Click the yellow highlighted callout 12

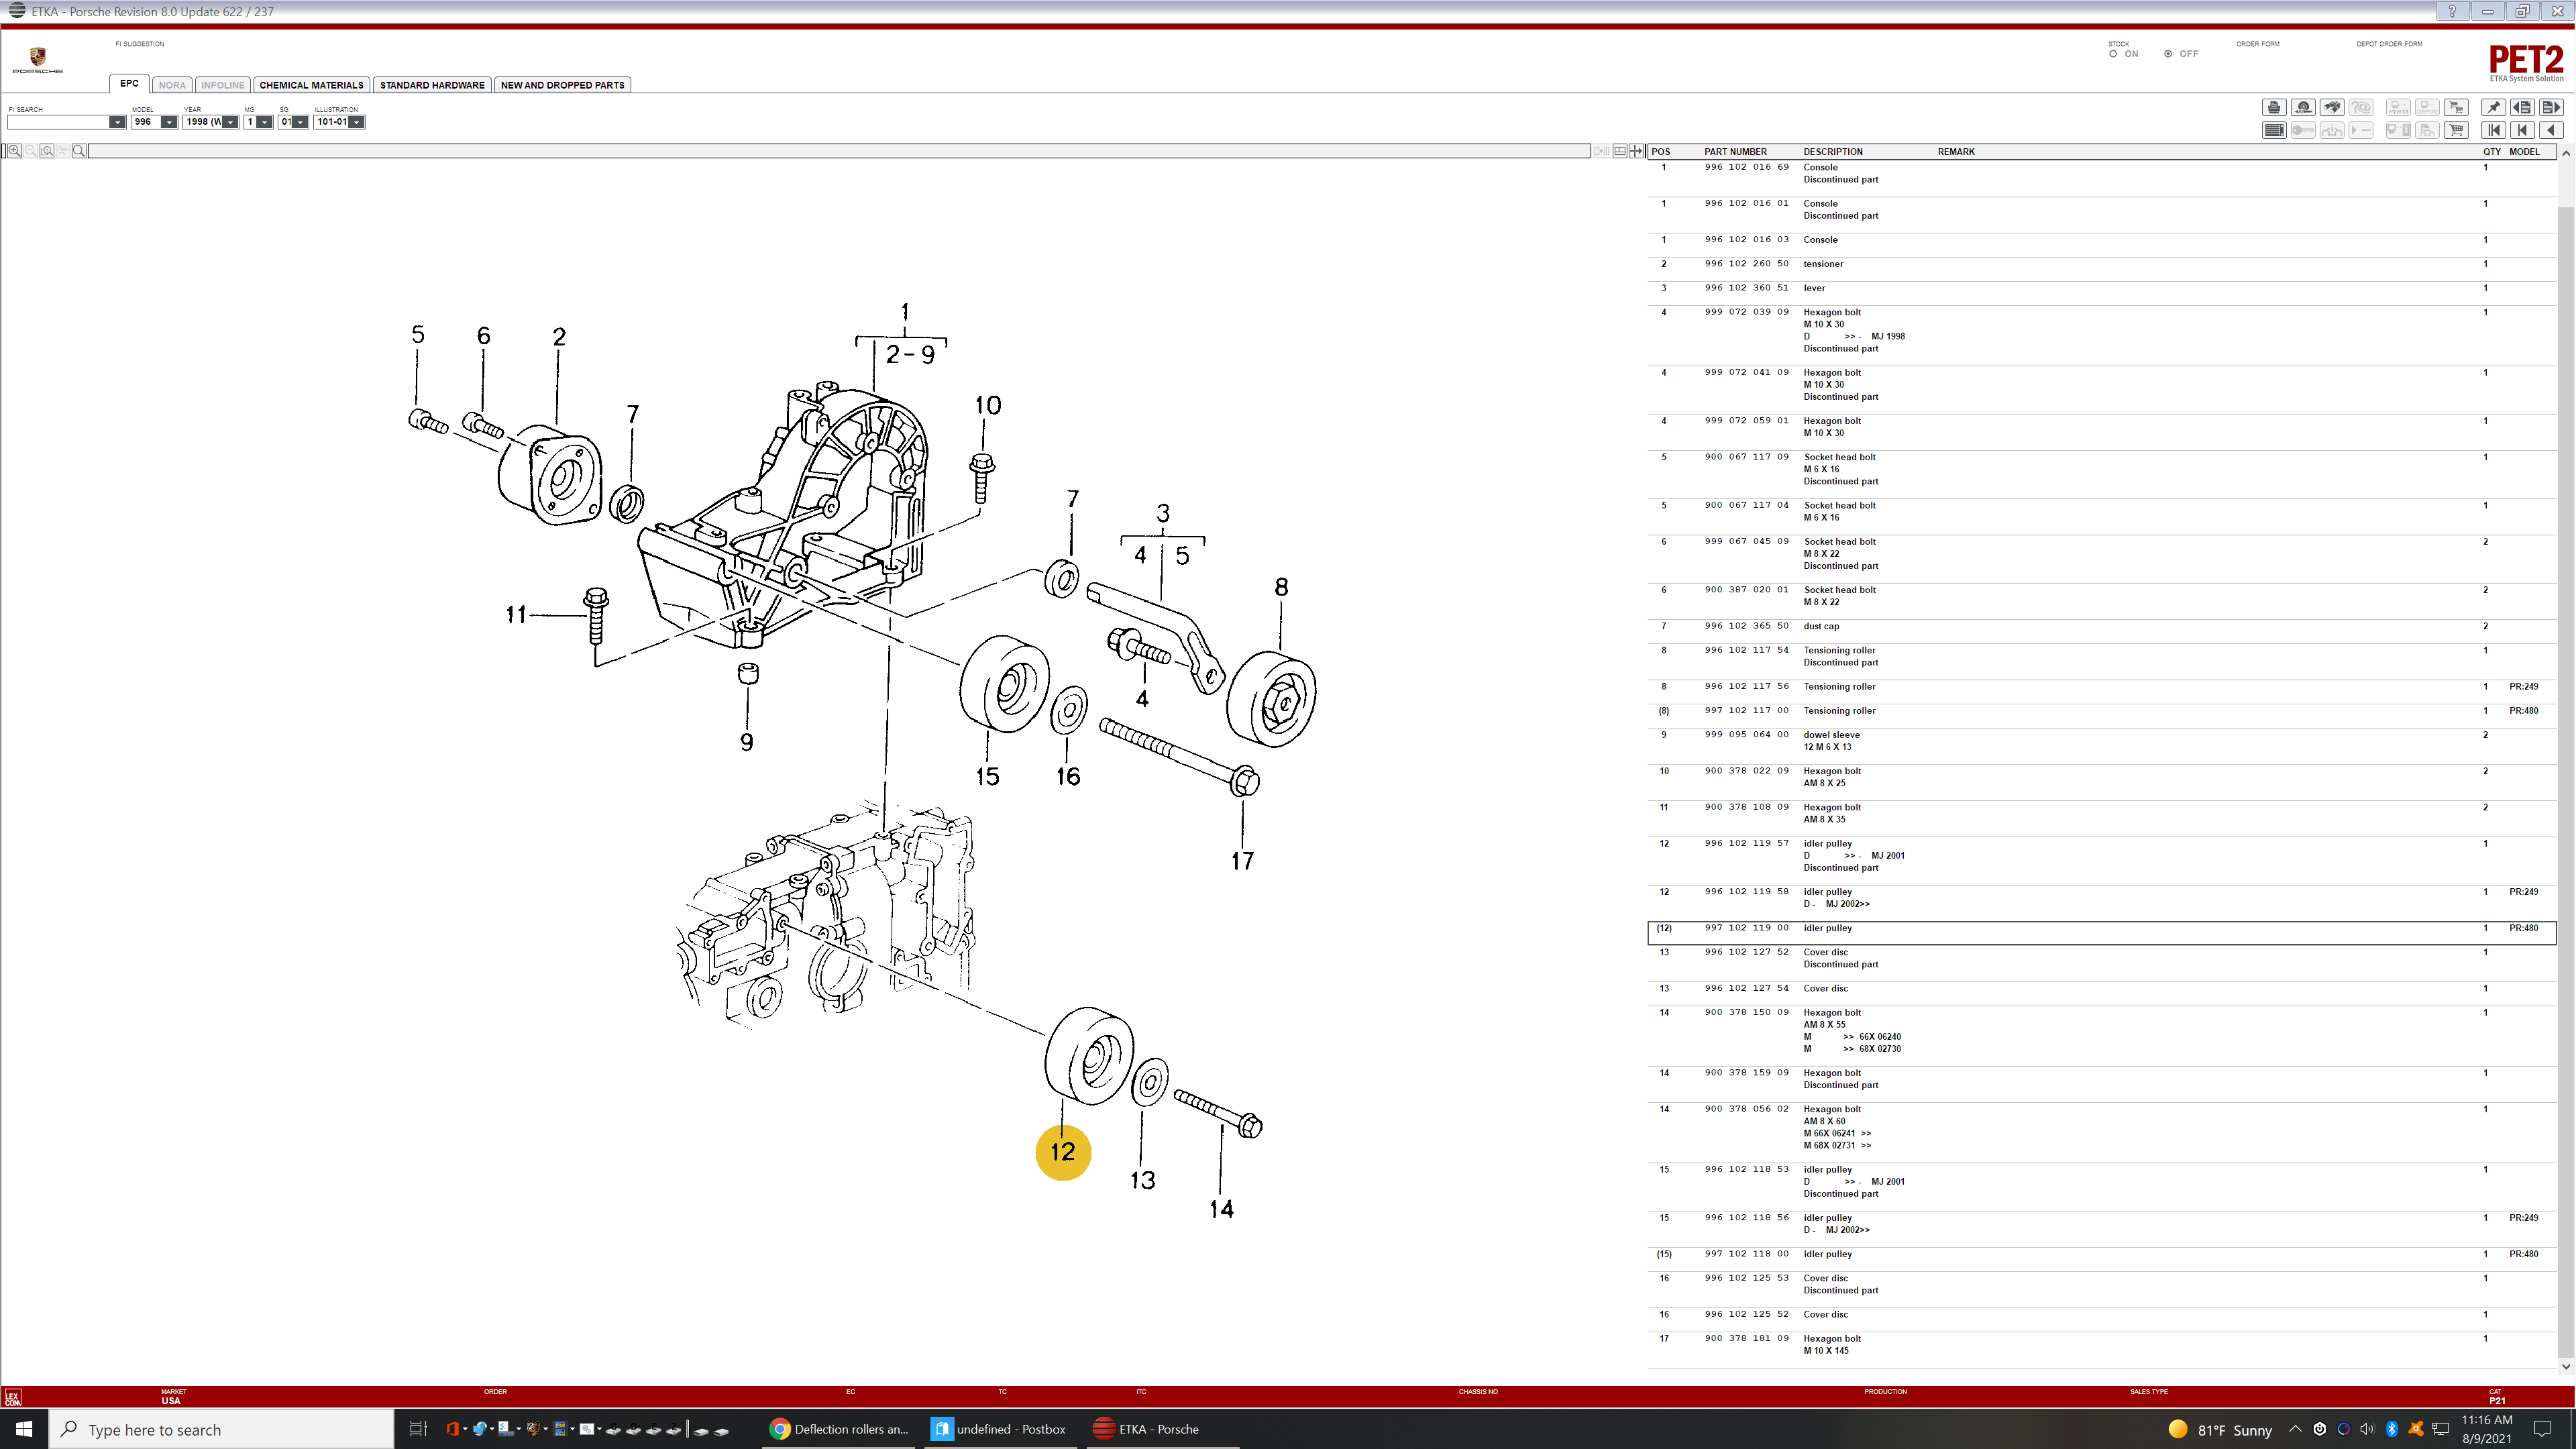click(x=1062, y=1152)
